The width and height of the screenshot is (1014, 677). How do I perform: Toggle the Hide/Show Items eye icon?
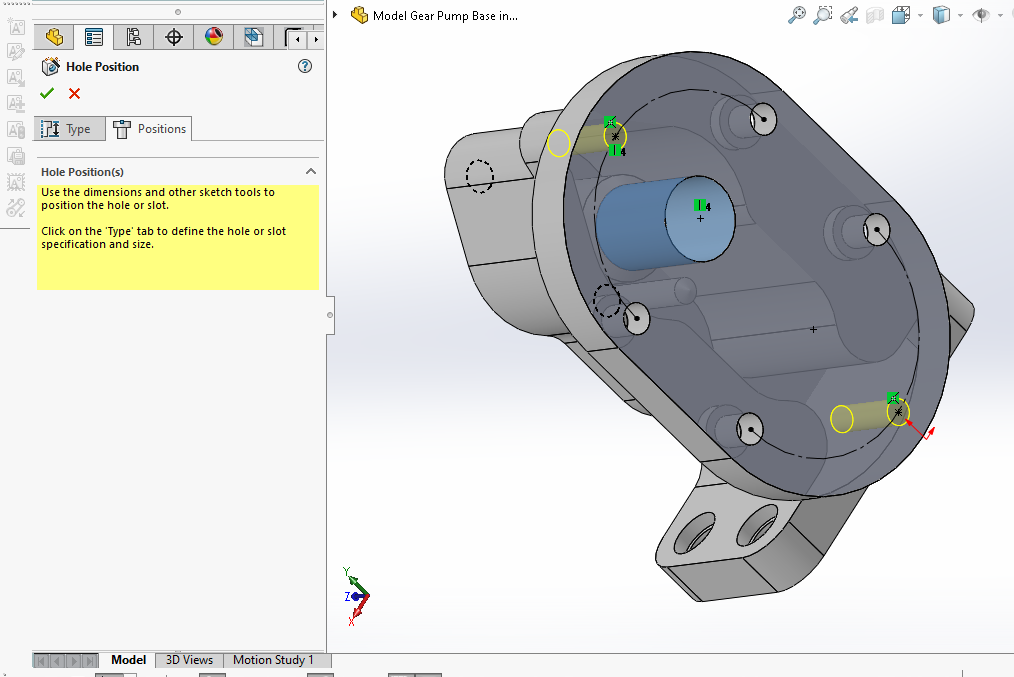981,15
